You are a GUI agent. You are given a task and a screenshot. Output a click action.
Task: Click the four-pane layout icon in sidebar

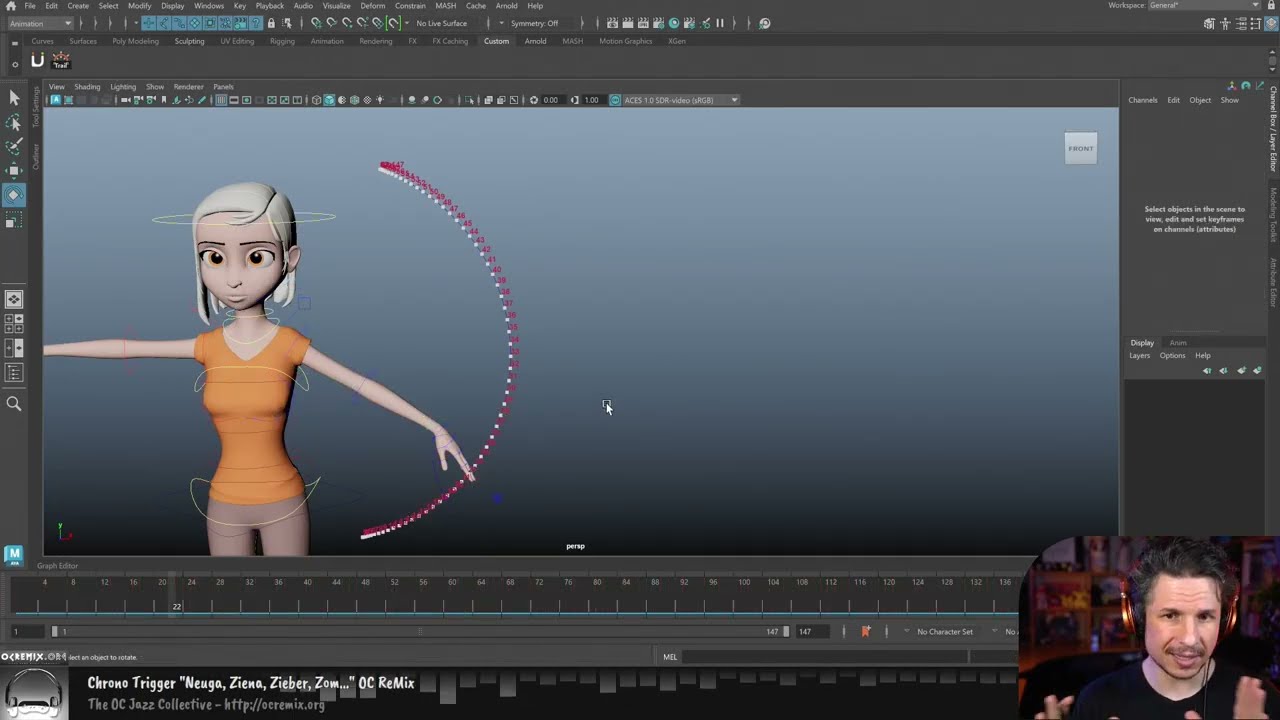(x=14, y=324)
